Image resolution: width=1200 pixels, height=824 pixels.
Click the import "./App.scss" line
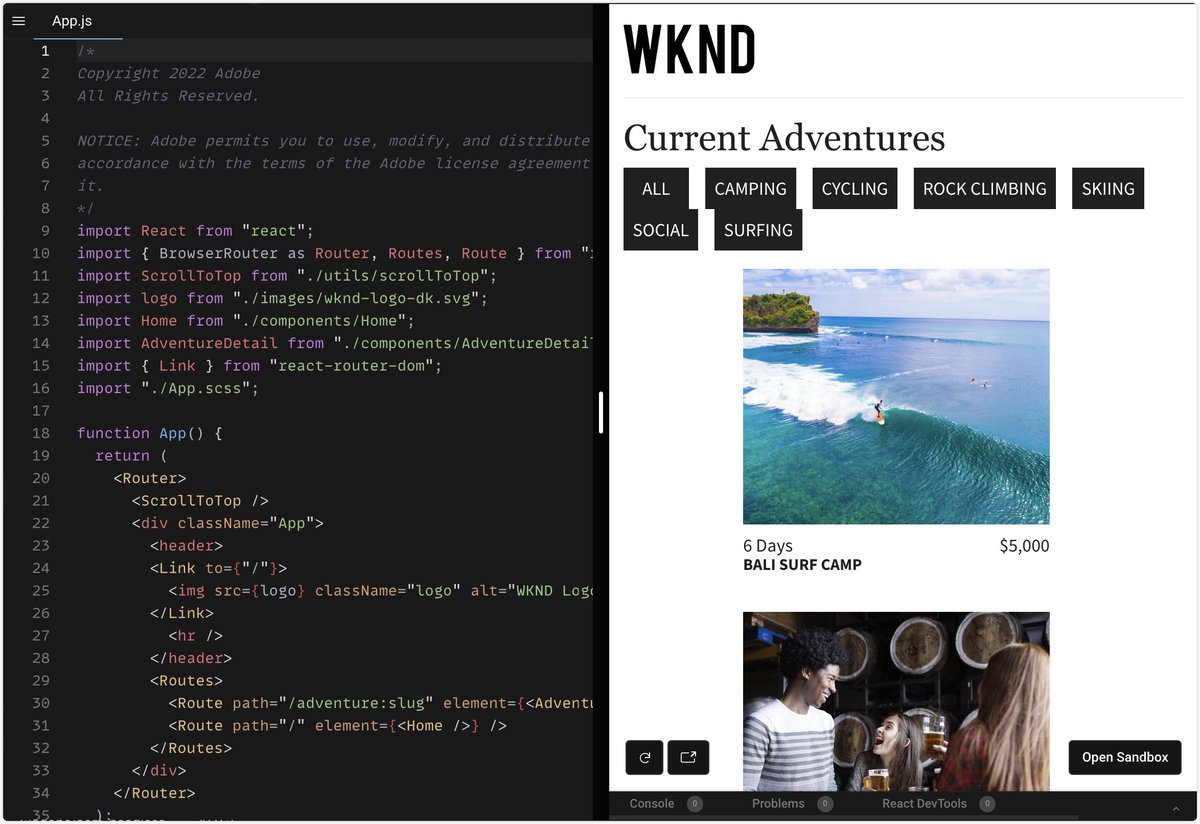click(168, 388)
